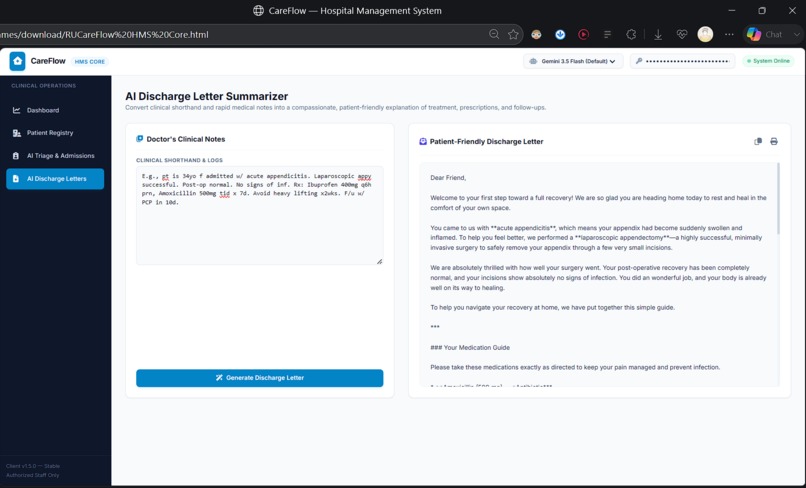Click the CareFlow home logo icon
The width and height of the screenshot is (806, 488).
click(17, 61)
